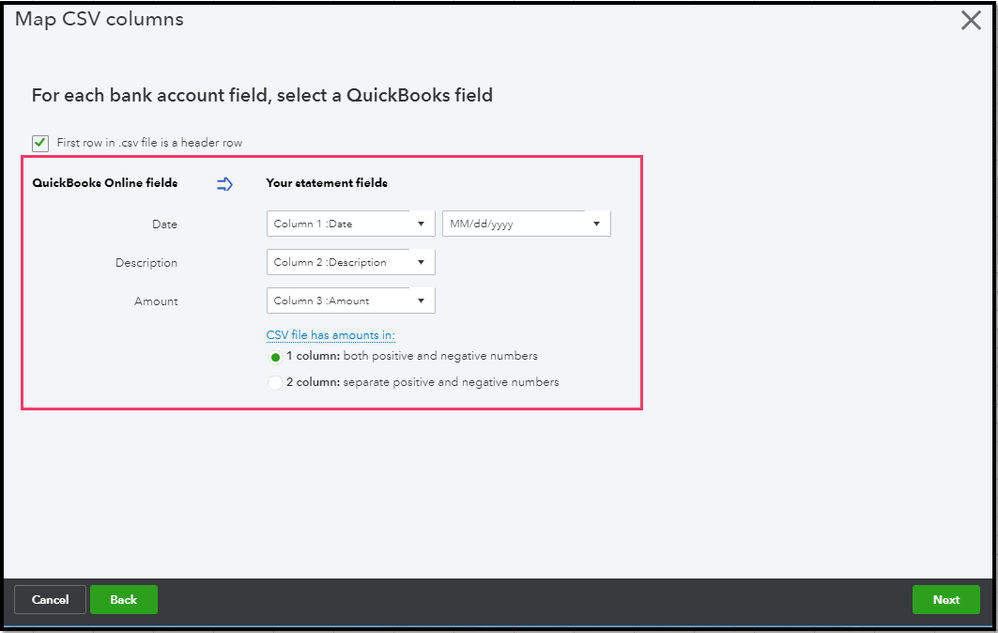Open the Column 1 :Date dropdown
Viewport: 998px width, 633px height.
[350, 224]
